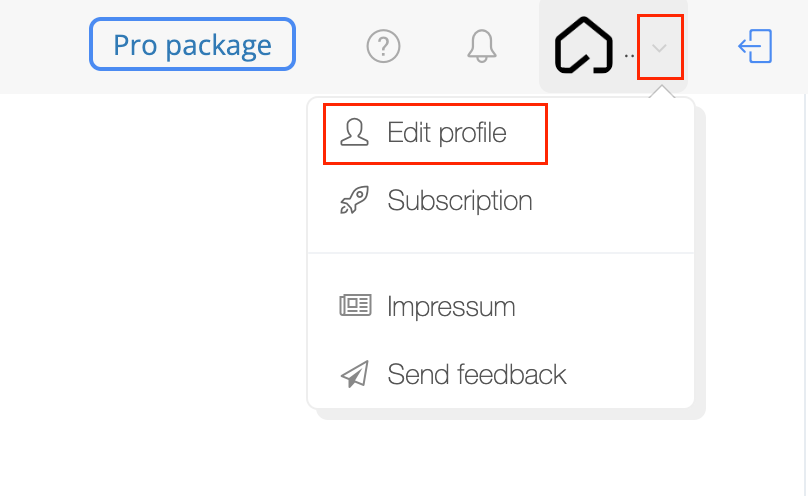Open notifications with the bell icon

tap(482, 46)
